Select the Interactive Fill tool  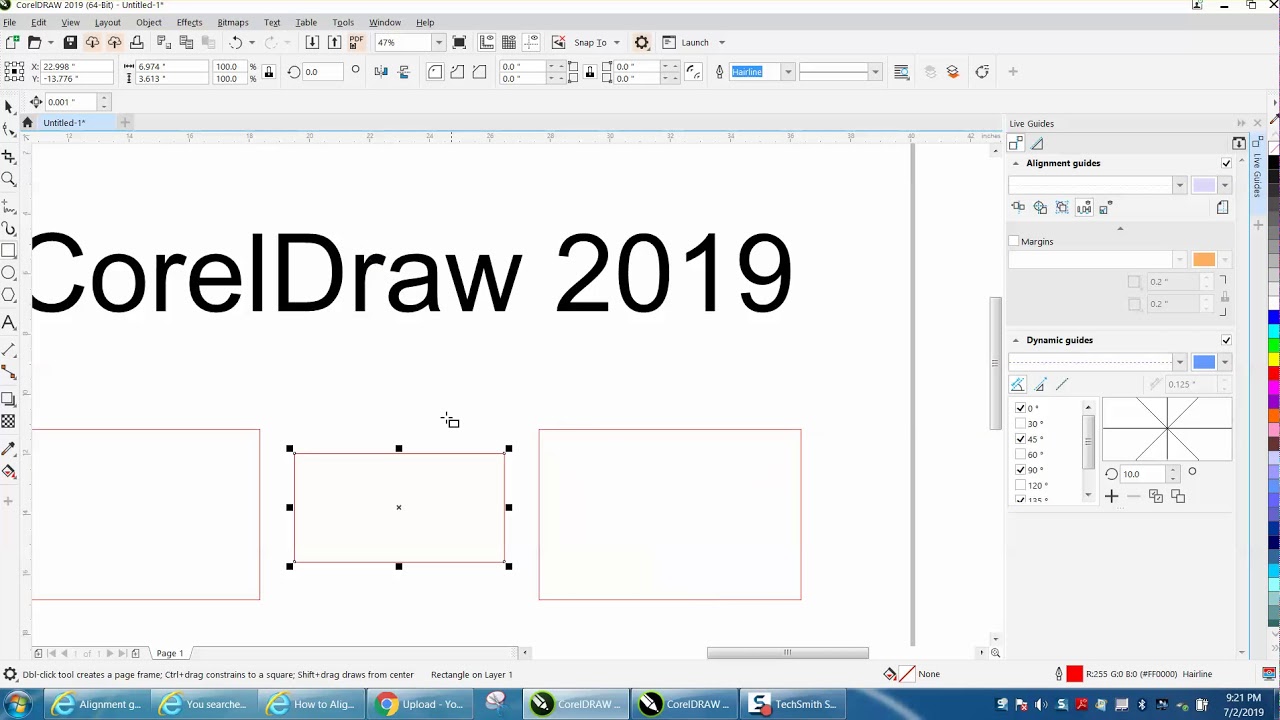tap(9, 472)
